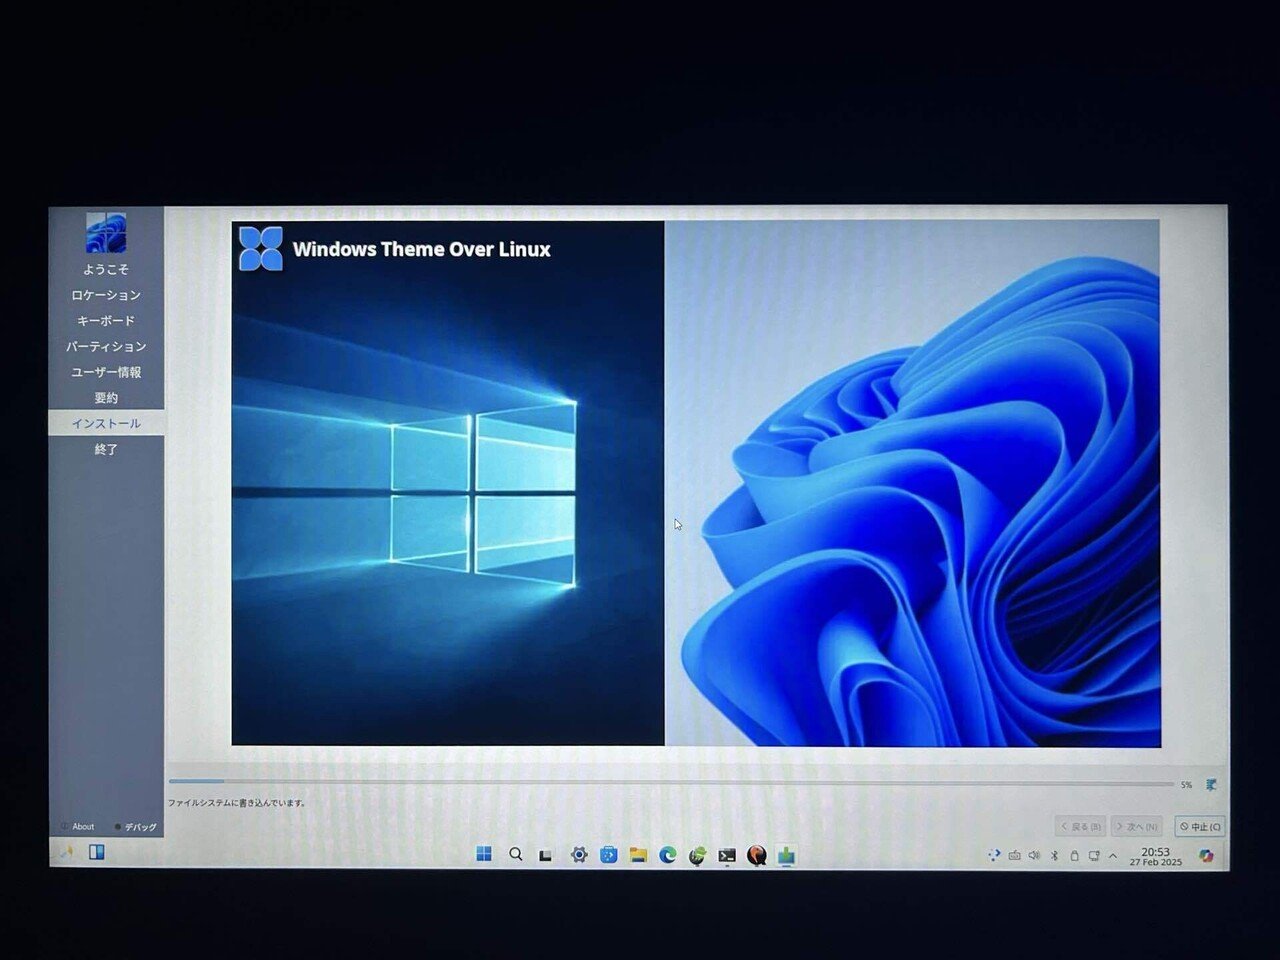Click the four-petal logo beside slideshow title

(x=261, y=248)
